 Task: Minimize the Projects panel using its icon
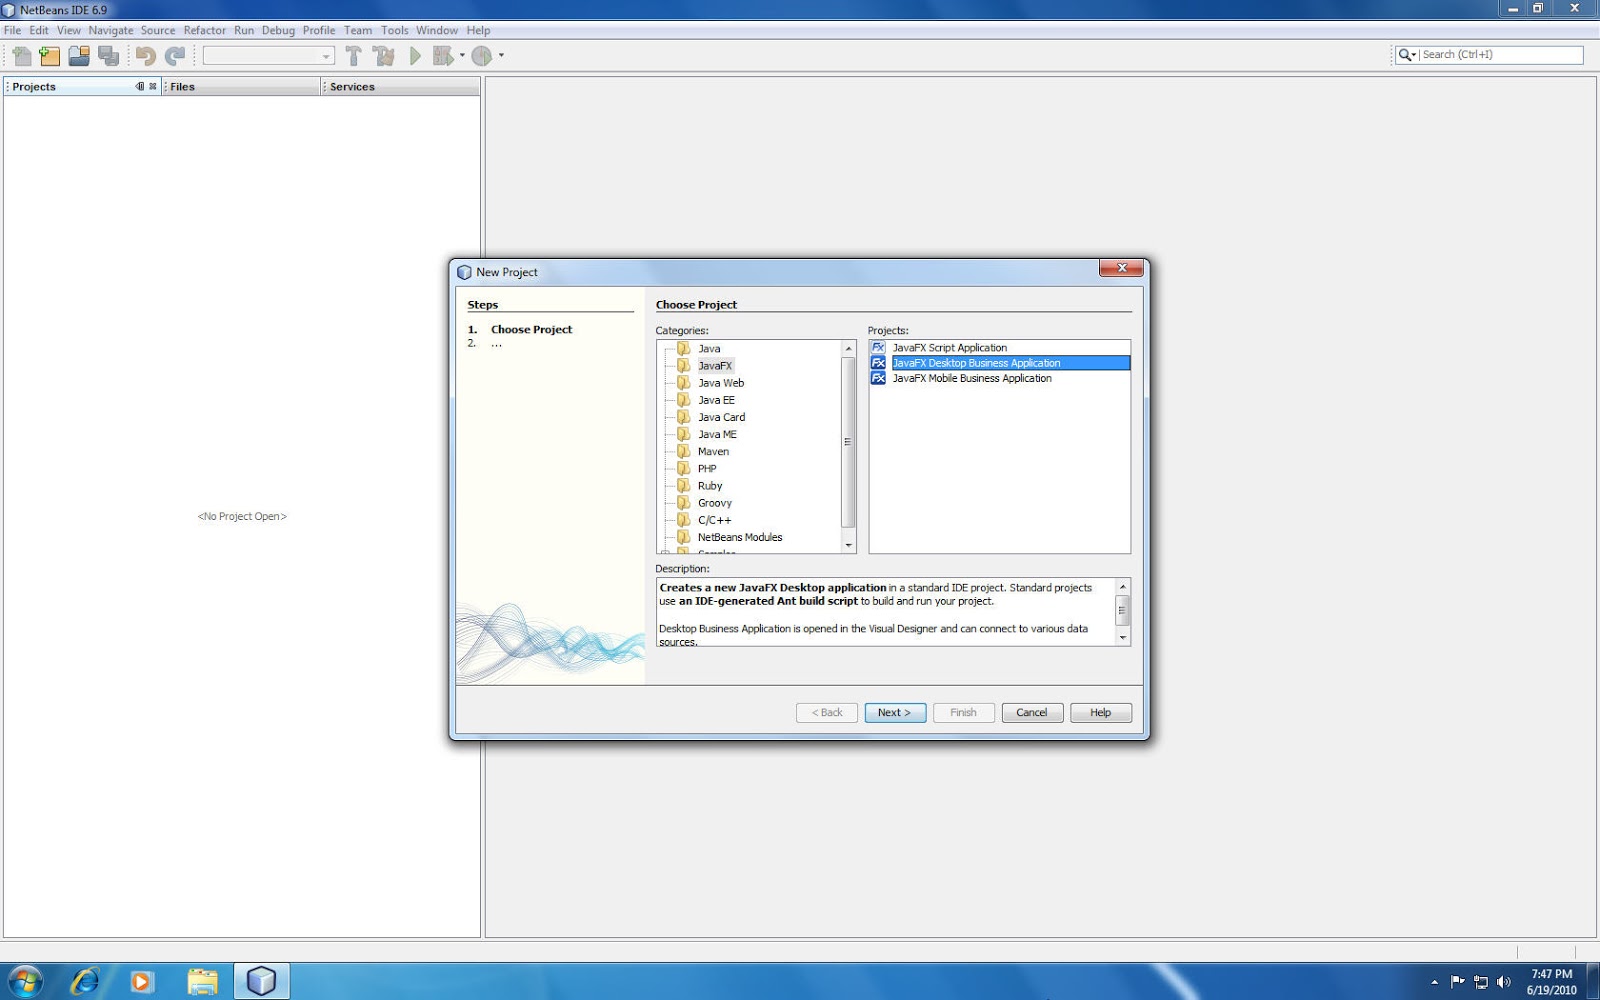click(x=140, y=87)
